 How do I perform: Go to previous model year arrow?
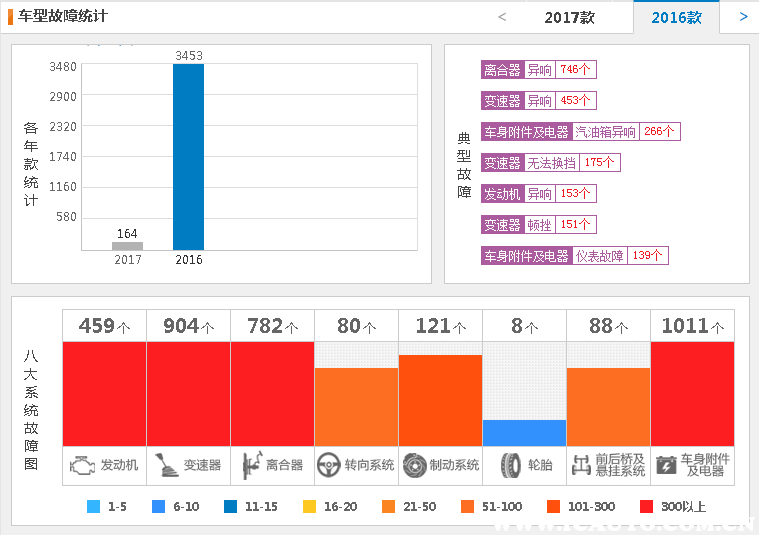click(x=502, y=17)
